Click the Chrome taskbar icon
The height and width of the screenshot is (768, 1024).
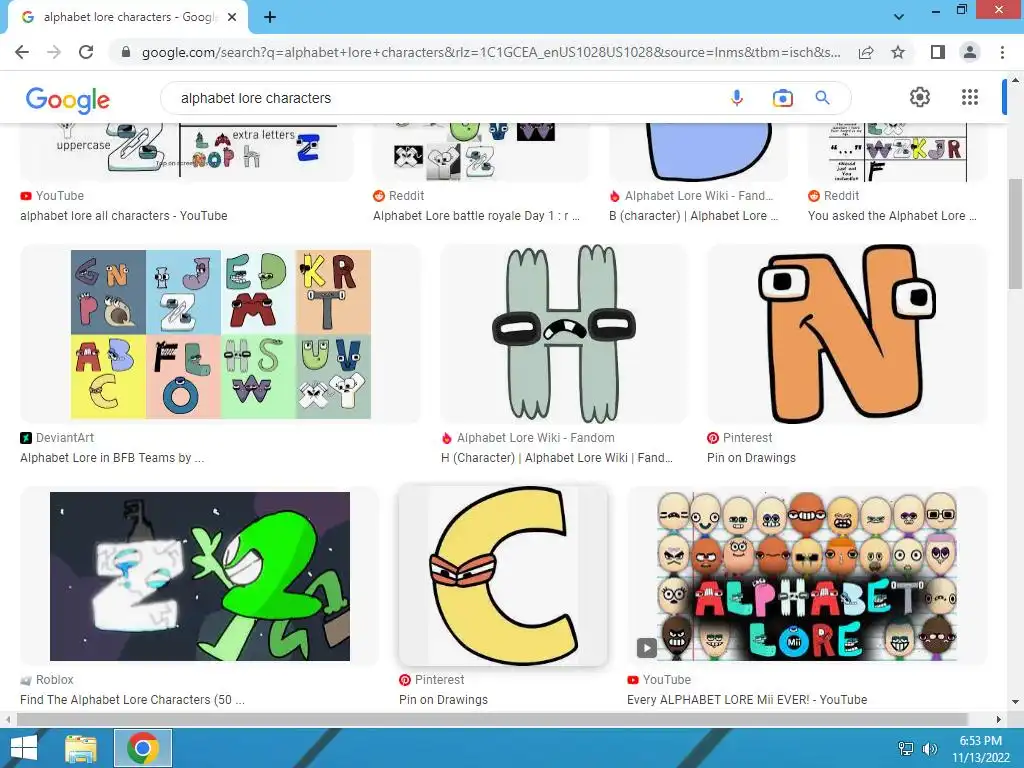point(143,748)
